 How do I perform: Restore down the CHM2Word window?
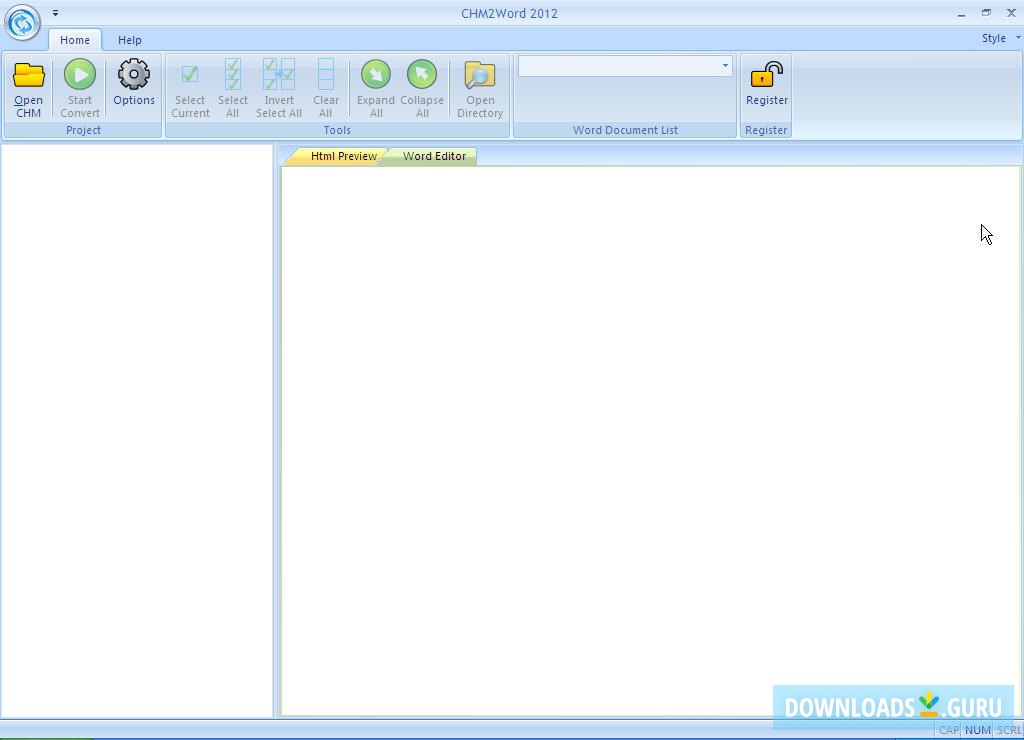coord(986,12)
